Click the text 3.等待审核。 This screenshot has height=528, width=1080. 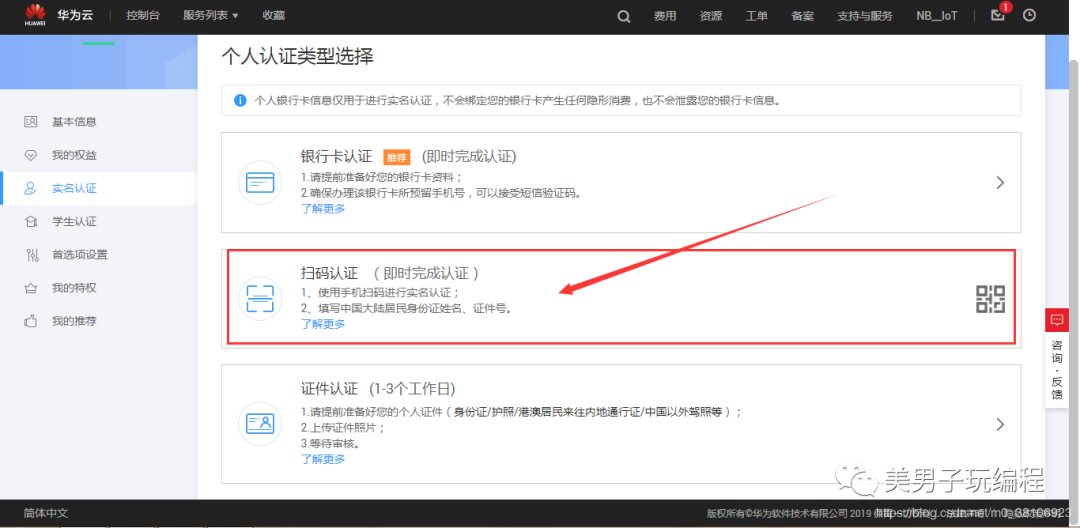tap(331, 443)
